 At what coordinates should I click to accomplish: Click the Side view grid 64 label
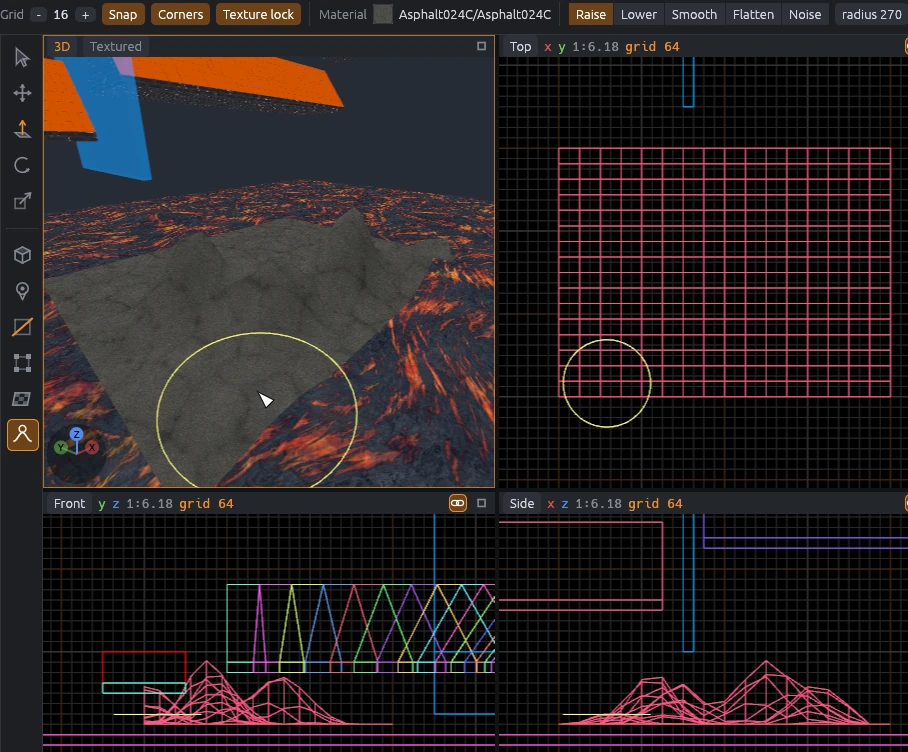655,504
